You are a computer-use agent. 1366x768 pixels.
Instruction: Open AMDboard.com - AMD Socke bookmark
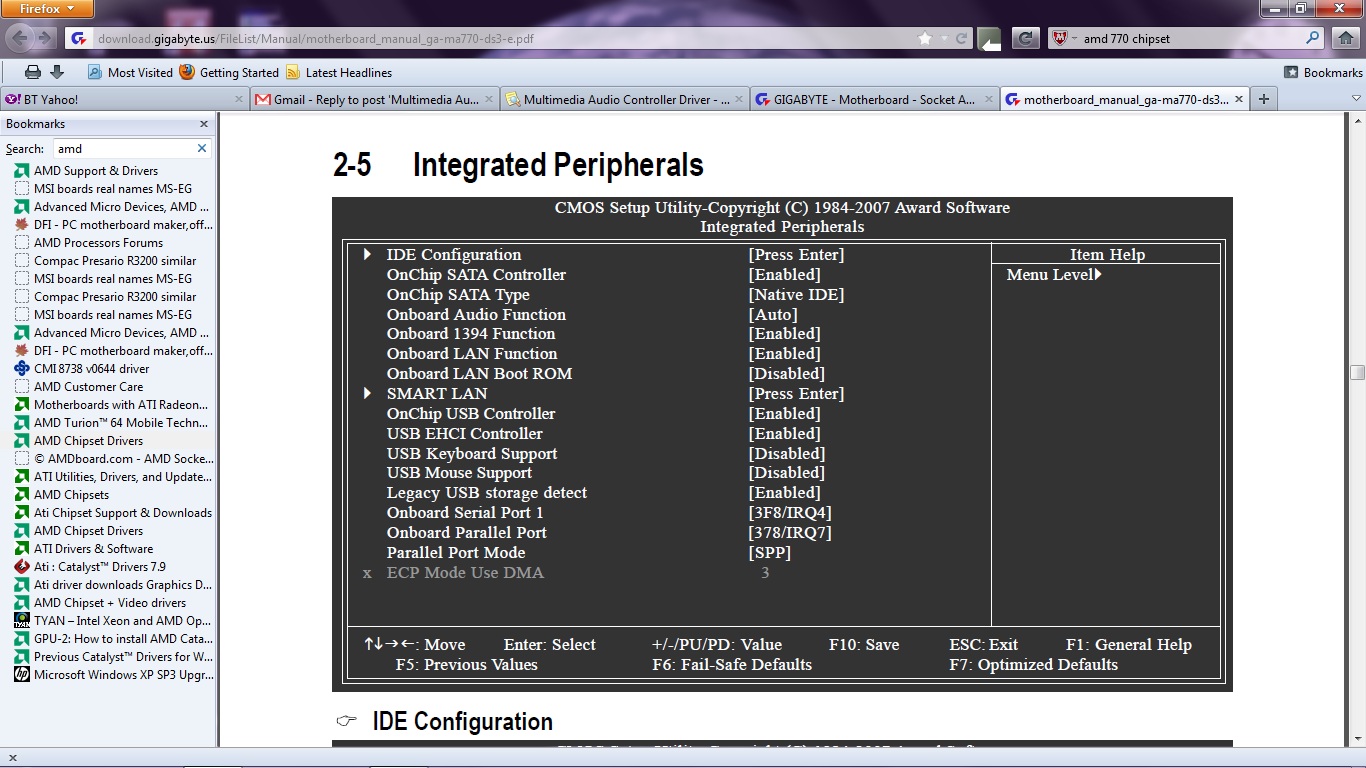coord(123,459)
